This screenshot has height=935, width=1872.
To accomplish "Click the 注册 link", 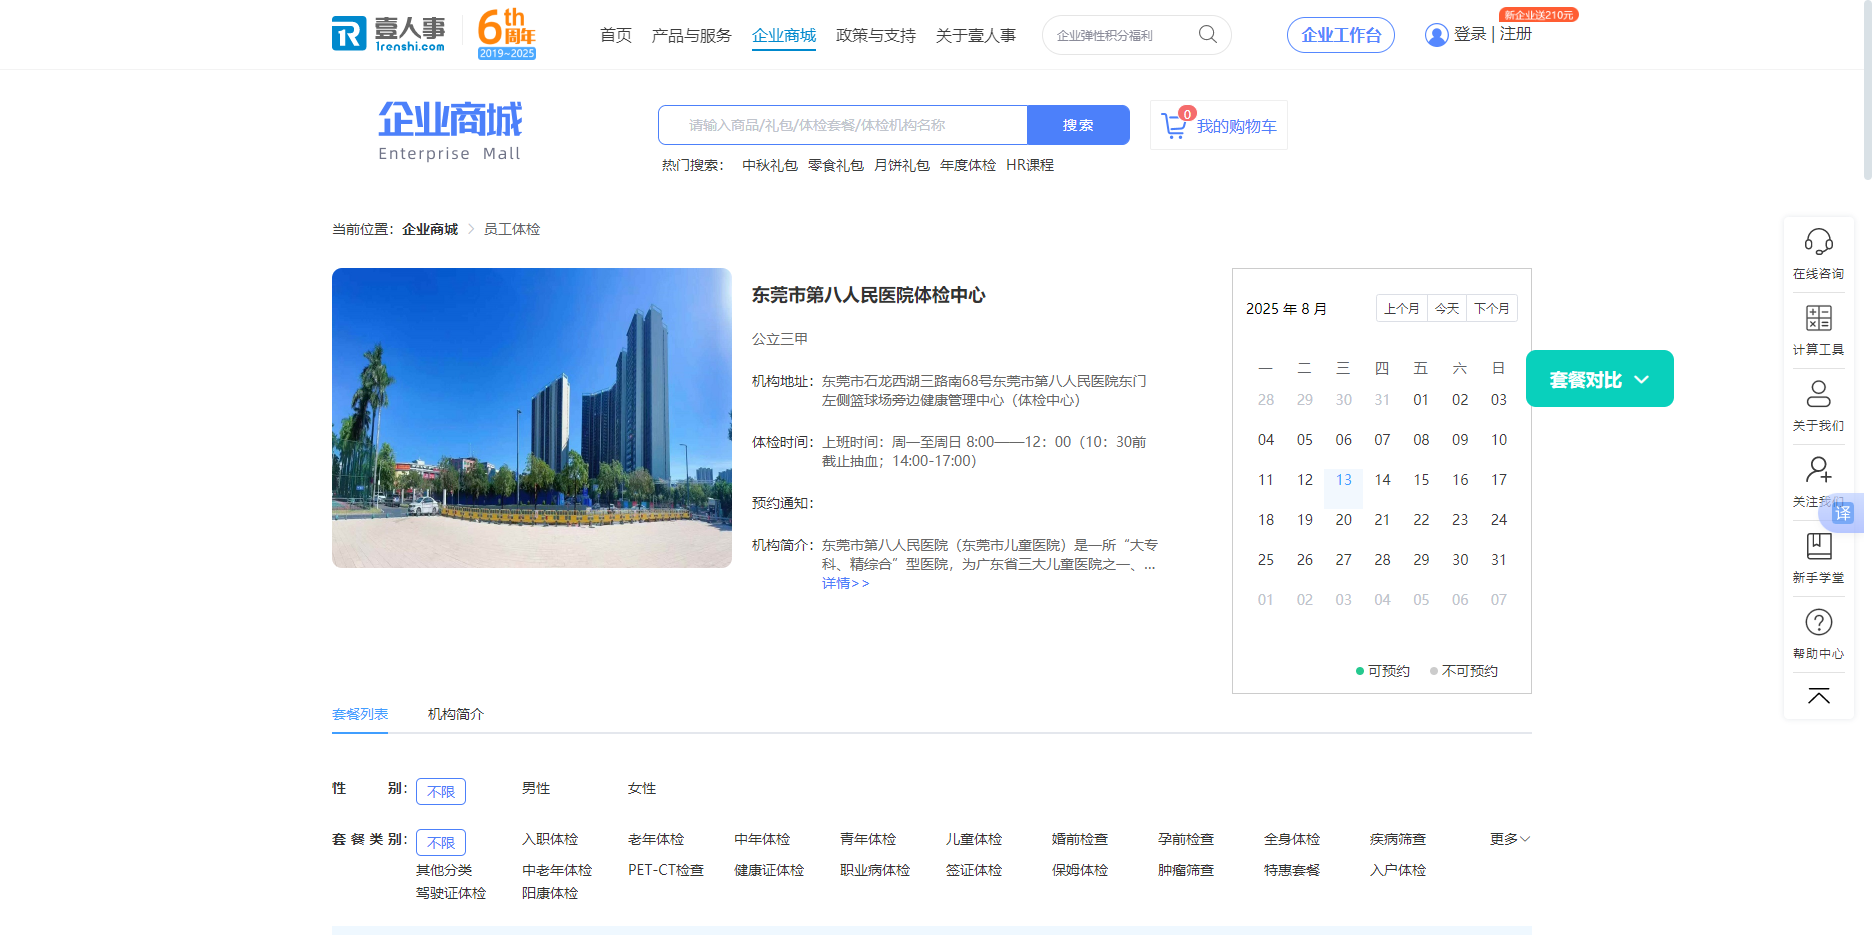I will tap(1516, 34).
